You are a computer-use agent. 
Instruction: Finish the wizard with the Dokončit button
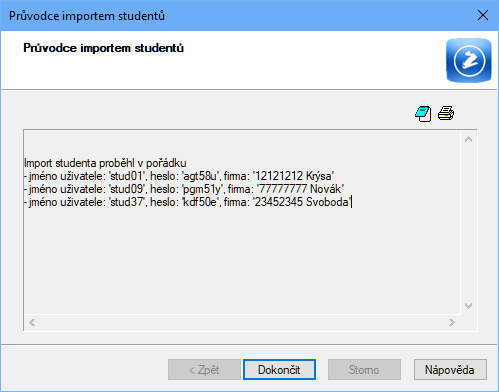[x=279, y=369]
